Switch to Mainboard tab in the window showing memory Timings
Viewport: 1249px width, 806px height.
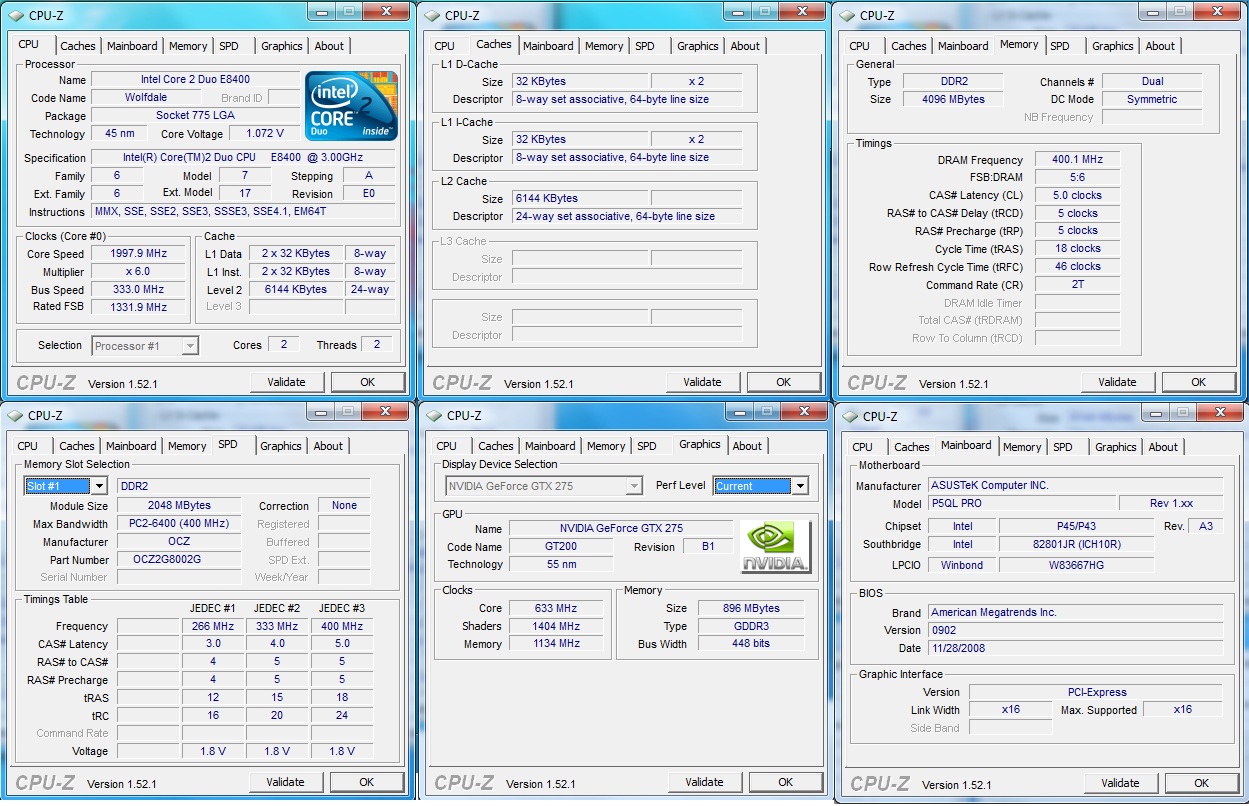coord(963,46)
